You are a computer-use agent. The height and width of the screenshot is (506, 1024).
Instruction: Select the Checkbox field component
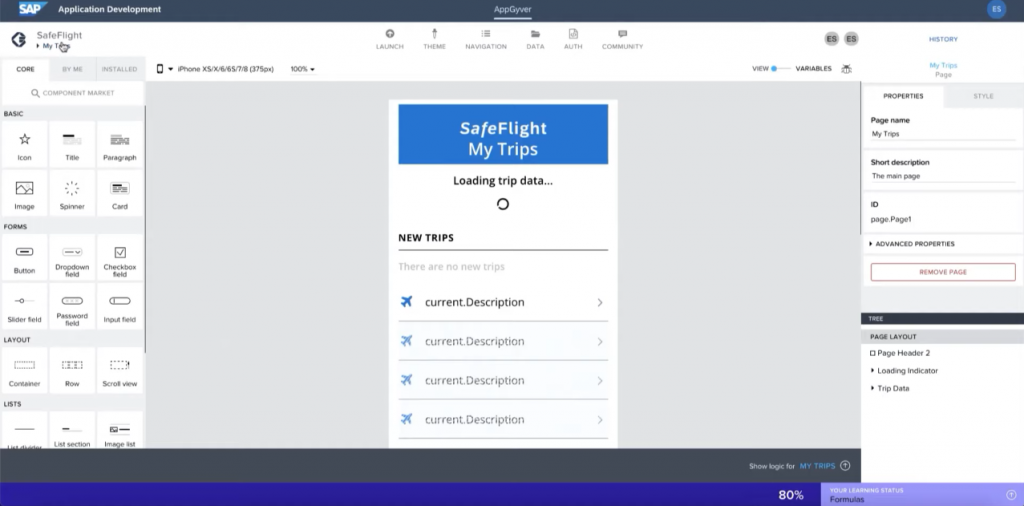coord(120,258)
